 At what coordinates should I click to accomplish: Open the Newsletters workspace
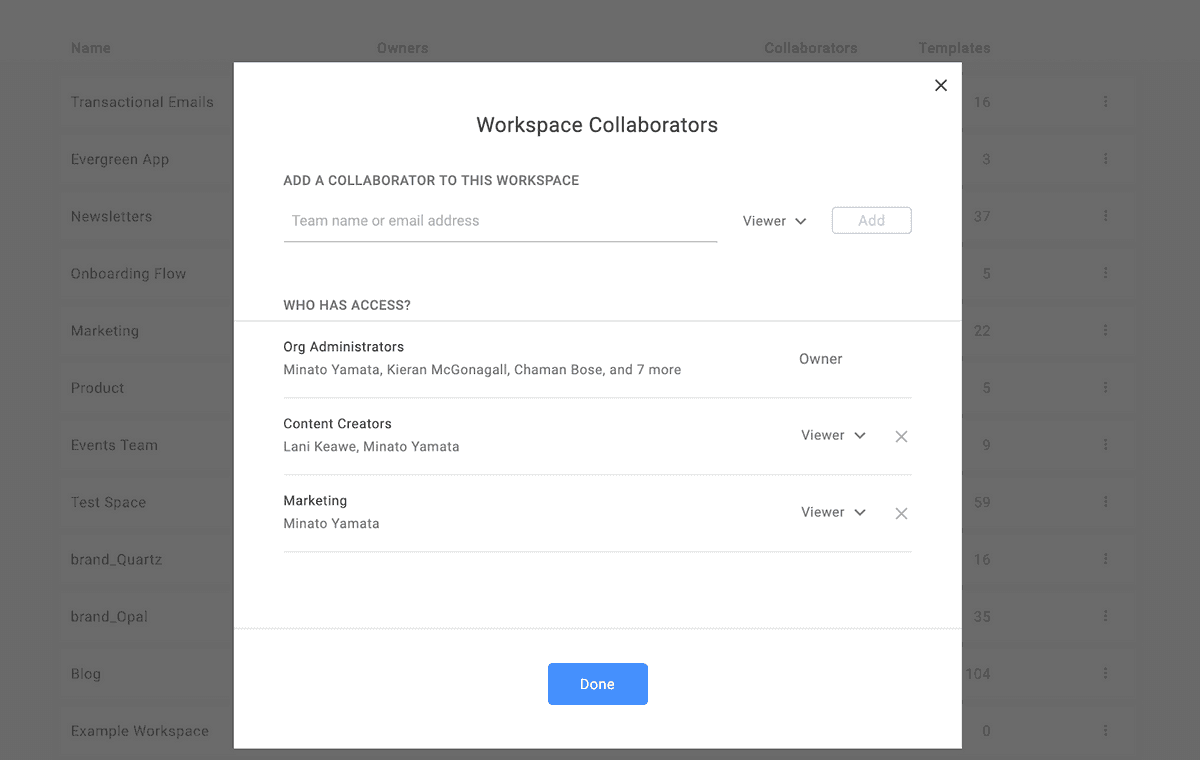pos(111,216)
